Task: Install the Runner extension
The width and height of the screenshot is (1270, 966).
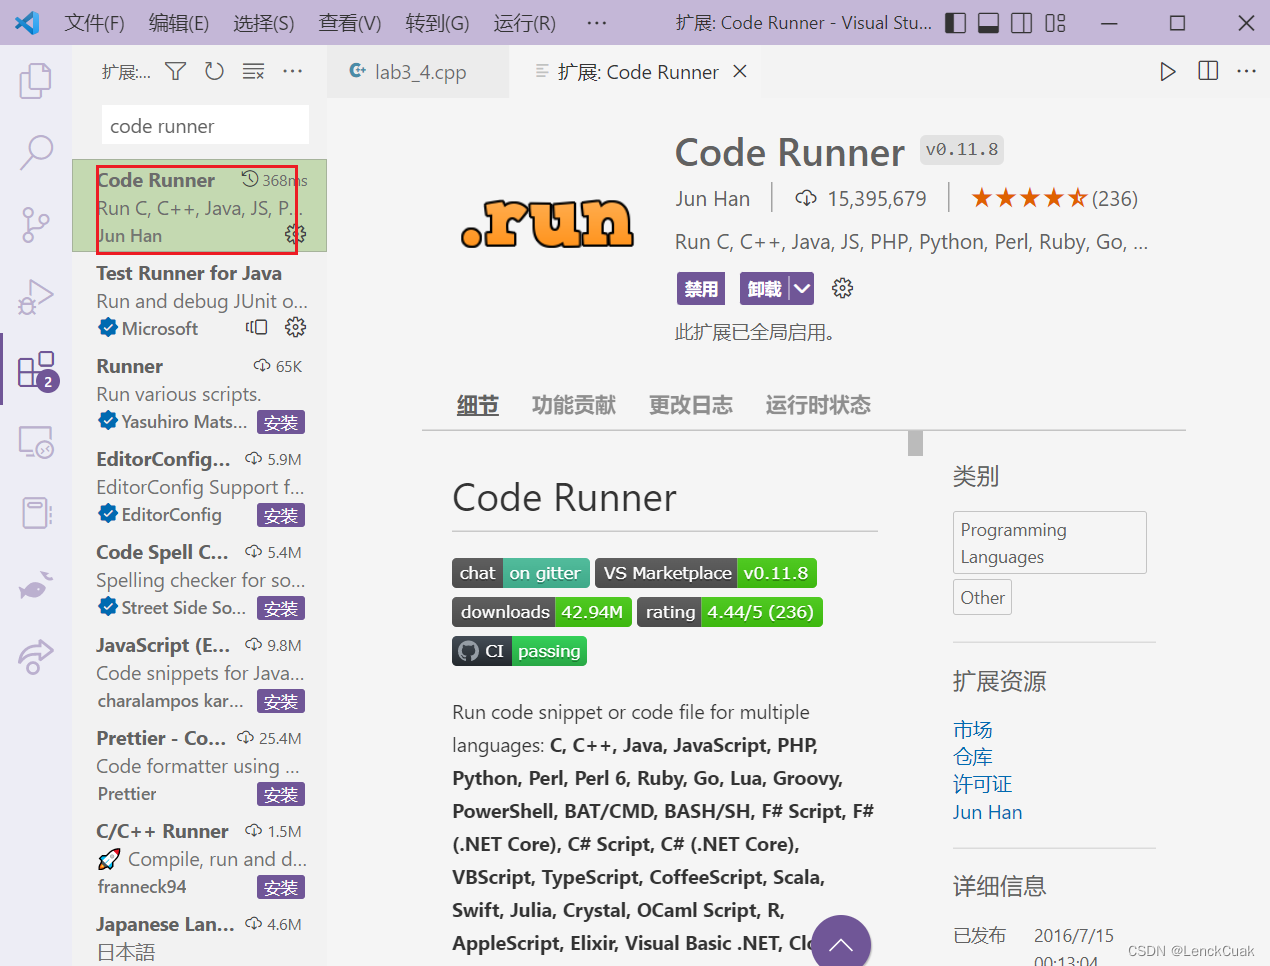Action: (x=281, y=422)
